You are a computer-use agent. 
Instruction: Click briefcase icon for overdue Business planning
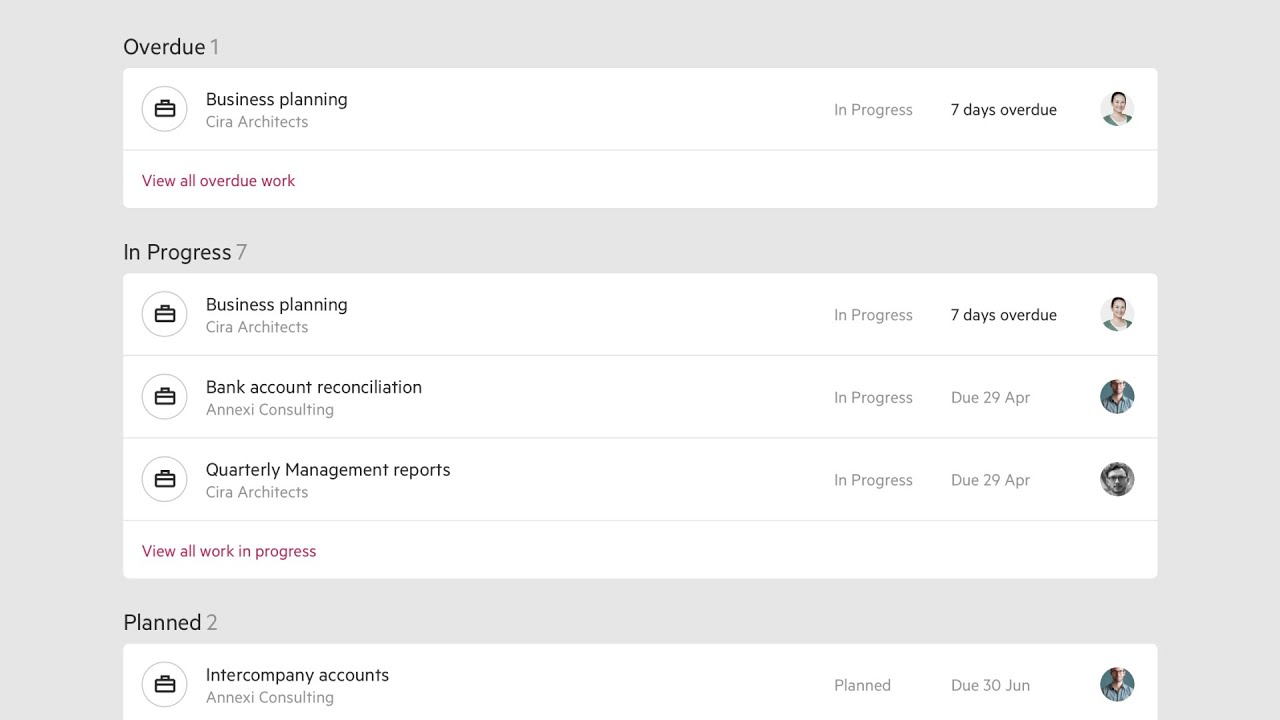[165, 109]
